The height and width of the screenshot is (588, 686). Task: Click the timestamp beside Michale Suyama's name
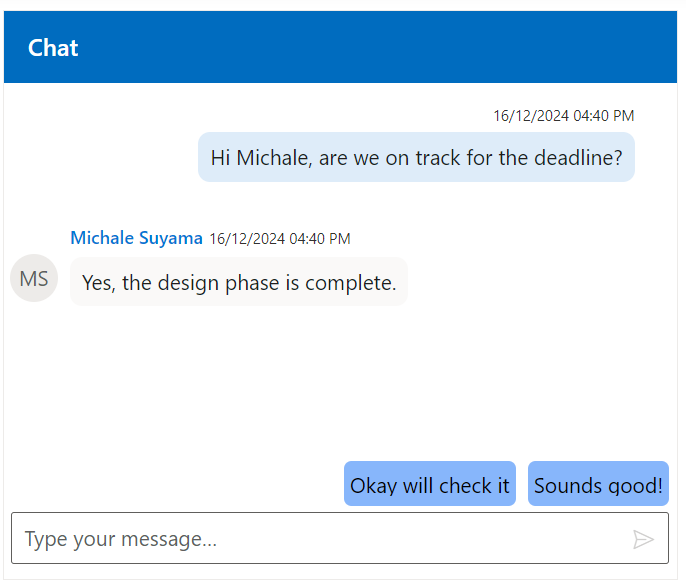(280, 239)
